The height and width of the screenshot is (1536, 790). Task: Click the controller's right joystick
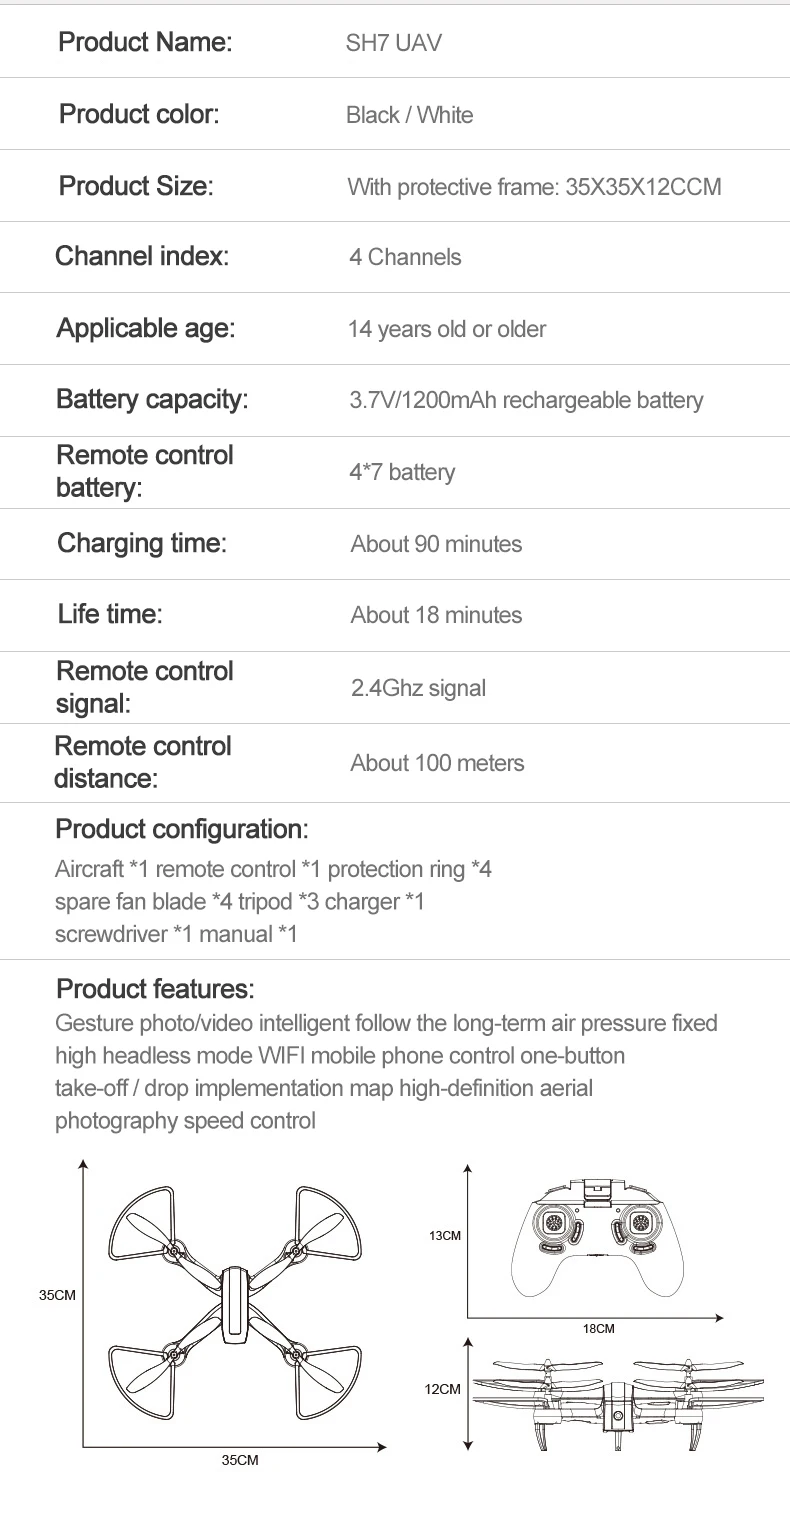pyautogui.click(x=640, y=1224)
